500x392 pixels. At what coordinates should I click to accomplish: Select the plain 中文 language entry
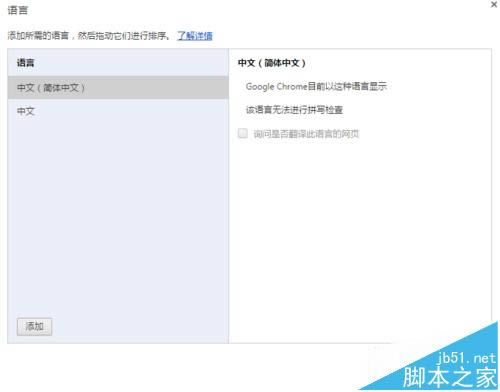(118, 111)
